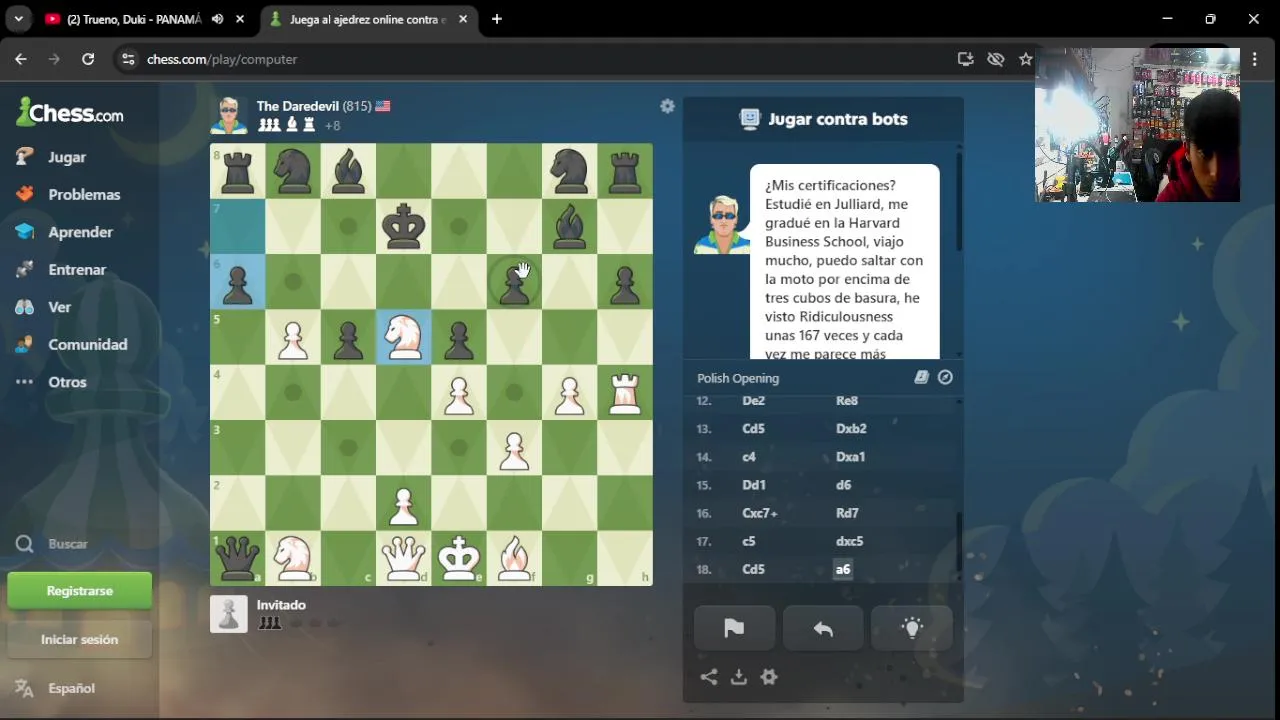Click the Polish Opening label
Screen dimensions: 1280x720
[738, 378]
